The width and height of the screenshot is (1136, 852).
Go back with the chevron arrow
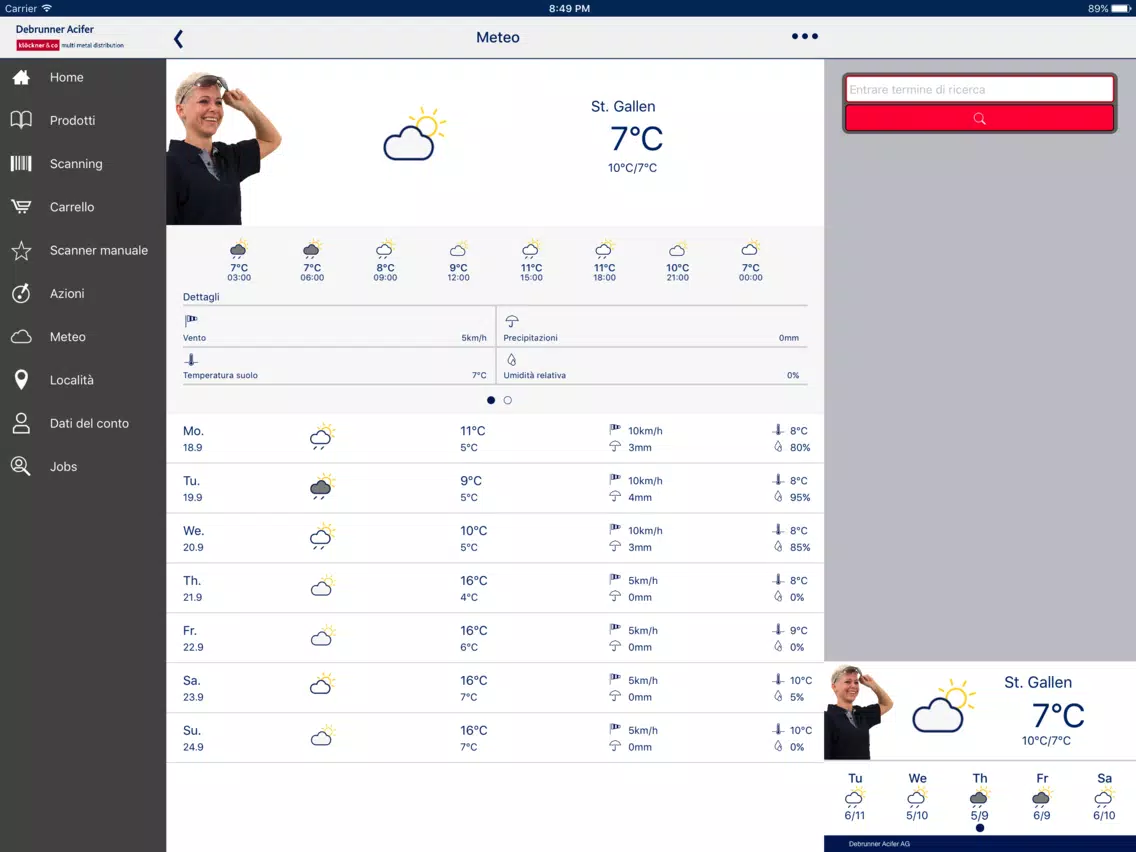(x=178, y=38)
